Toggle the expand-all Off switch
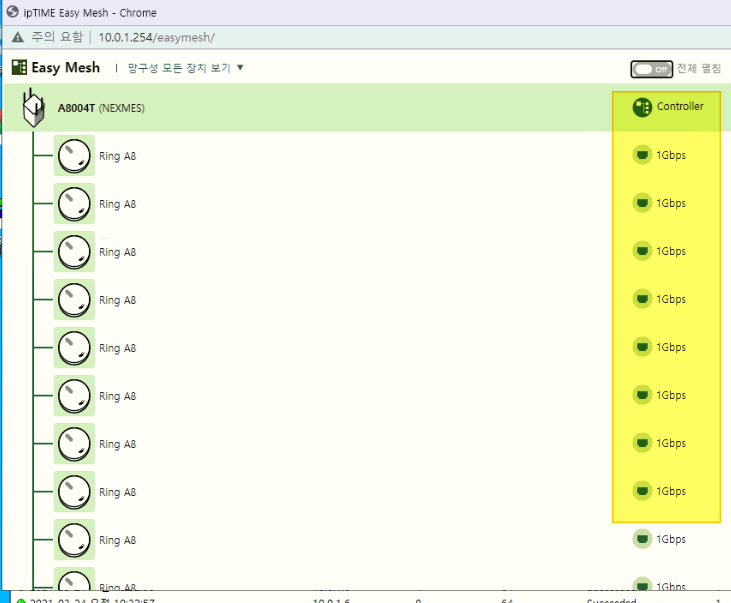 click(651, 69)
